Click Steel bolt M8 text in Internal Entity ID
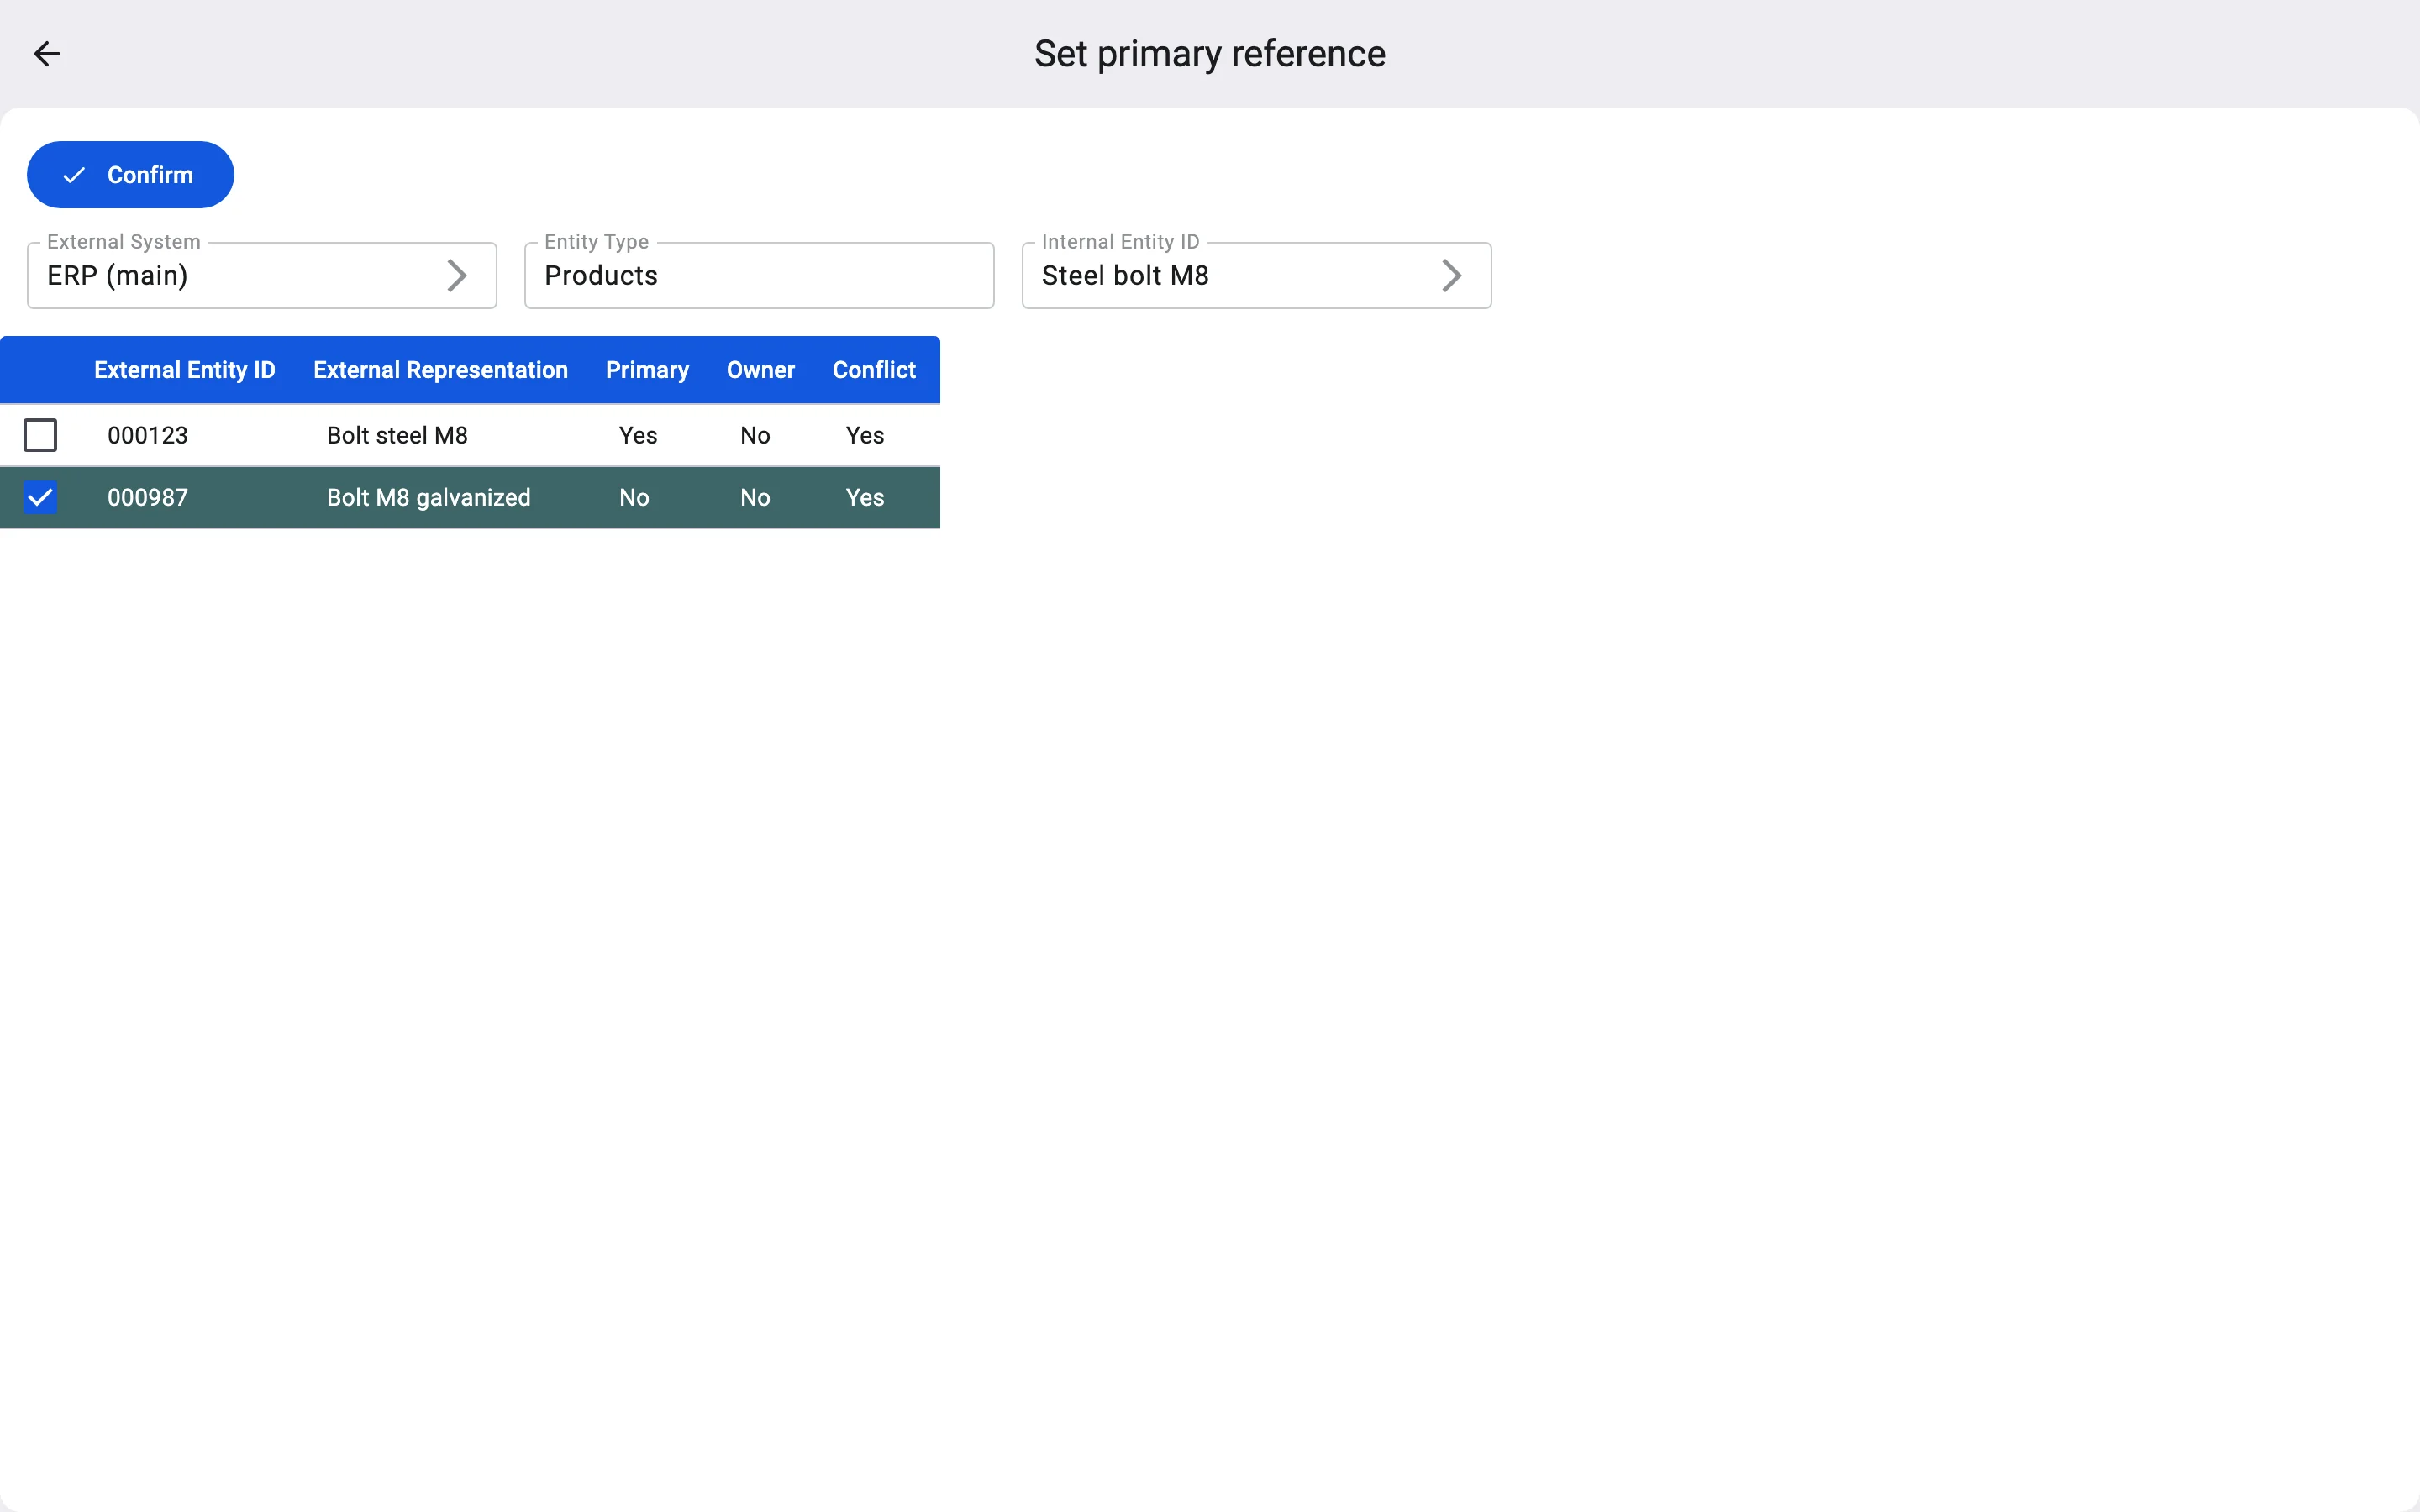The image size is (2420, 1512). point(1125,275)
